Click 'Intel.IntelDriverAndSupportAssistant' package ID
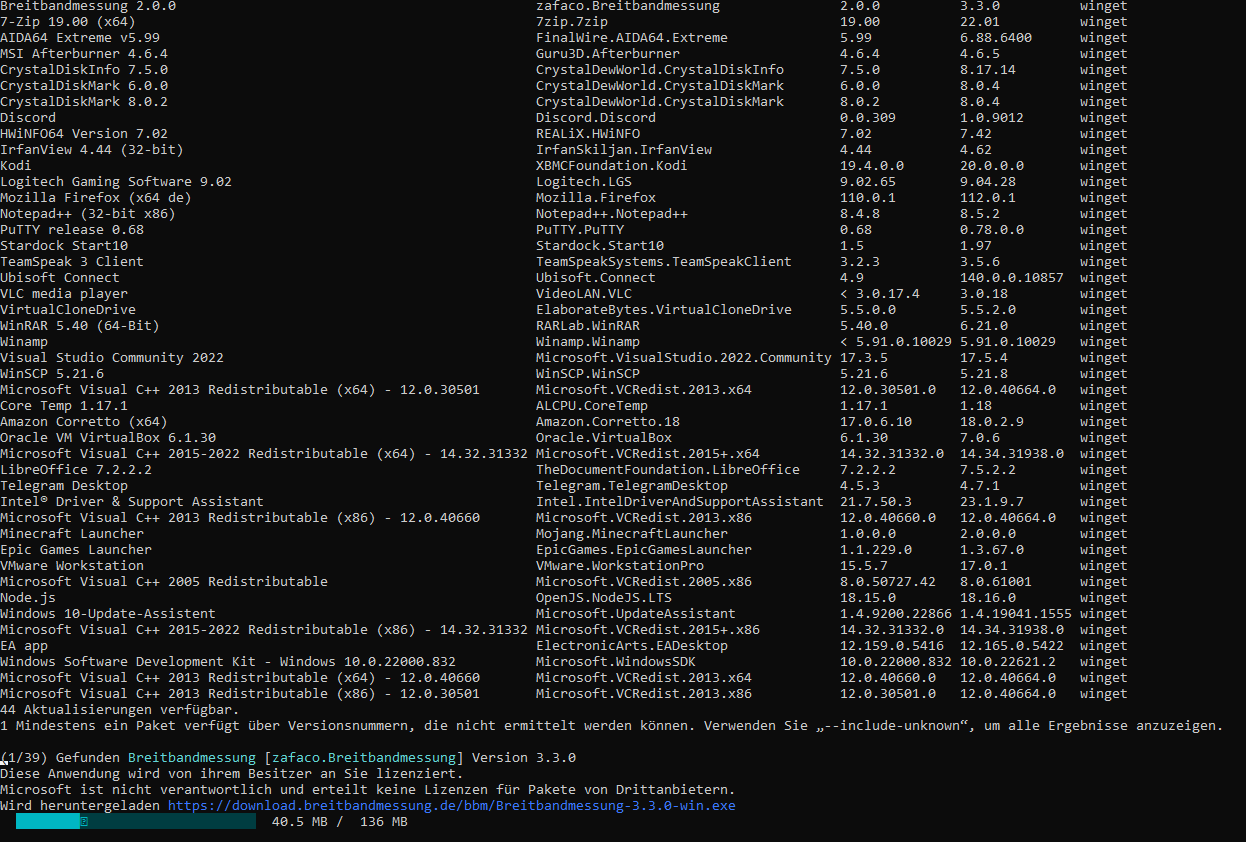This screenshot has width=1246, height=842. pyautogui.click(x=680, y=502)
